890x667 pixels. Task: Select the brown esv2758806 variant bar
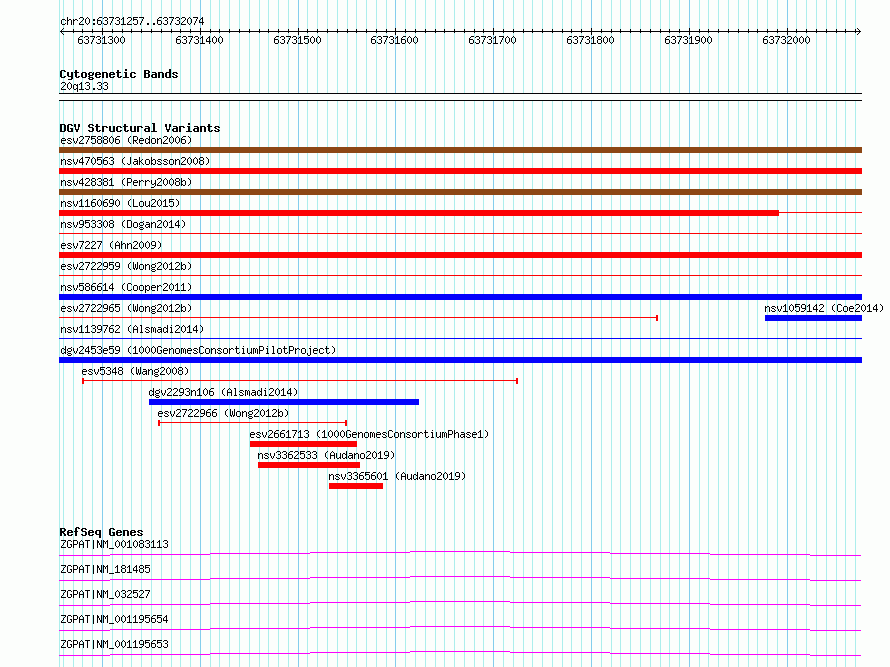(460, 150)
